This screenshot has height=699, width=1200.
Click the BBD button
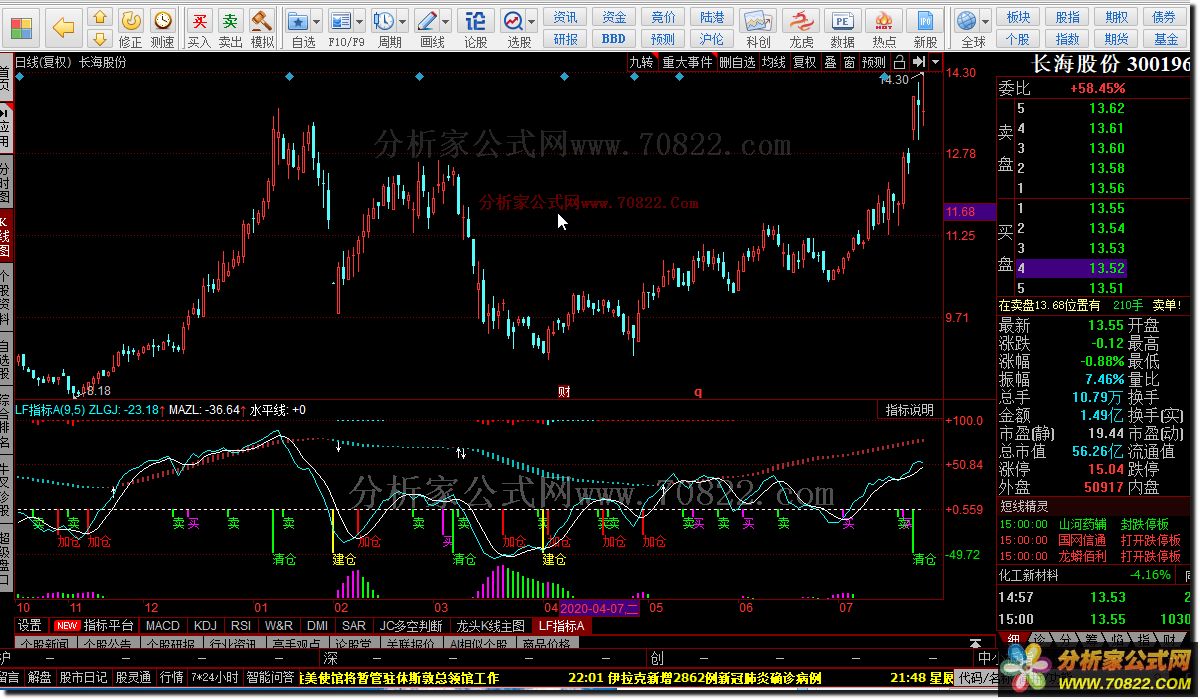(613, 39)
